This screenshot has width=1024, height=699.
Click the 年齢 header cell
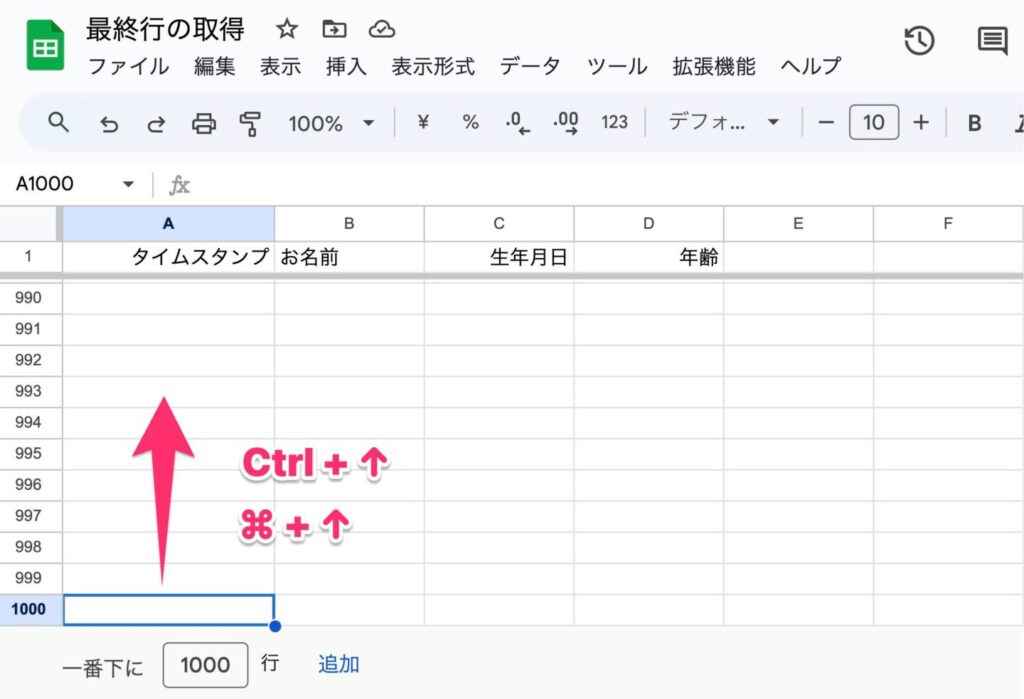point(648,257)
